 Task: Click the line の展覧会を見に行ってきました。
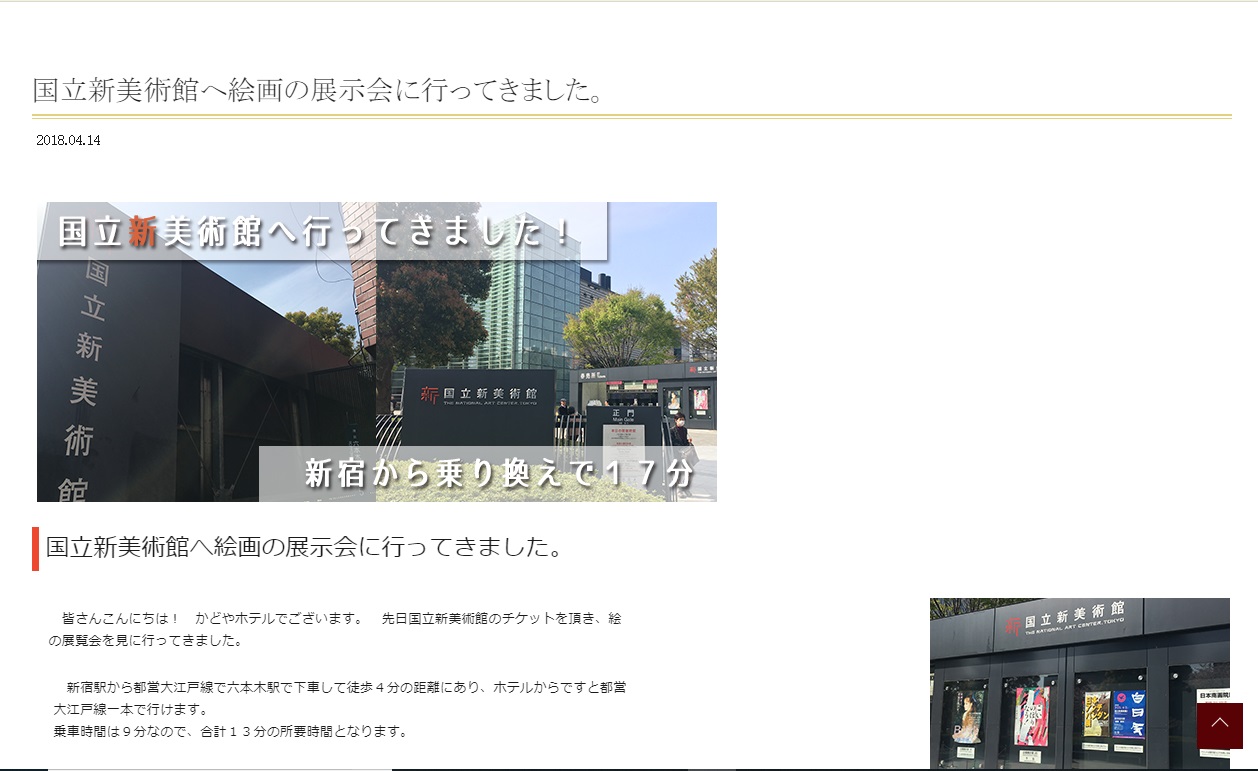click(x=145, y=641)
